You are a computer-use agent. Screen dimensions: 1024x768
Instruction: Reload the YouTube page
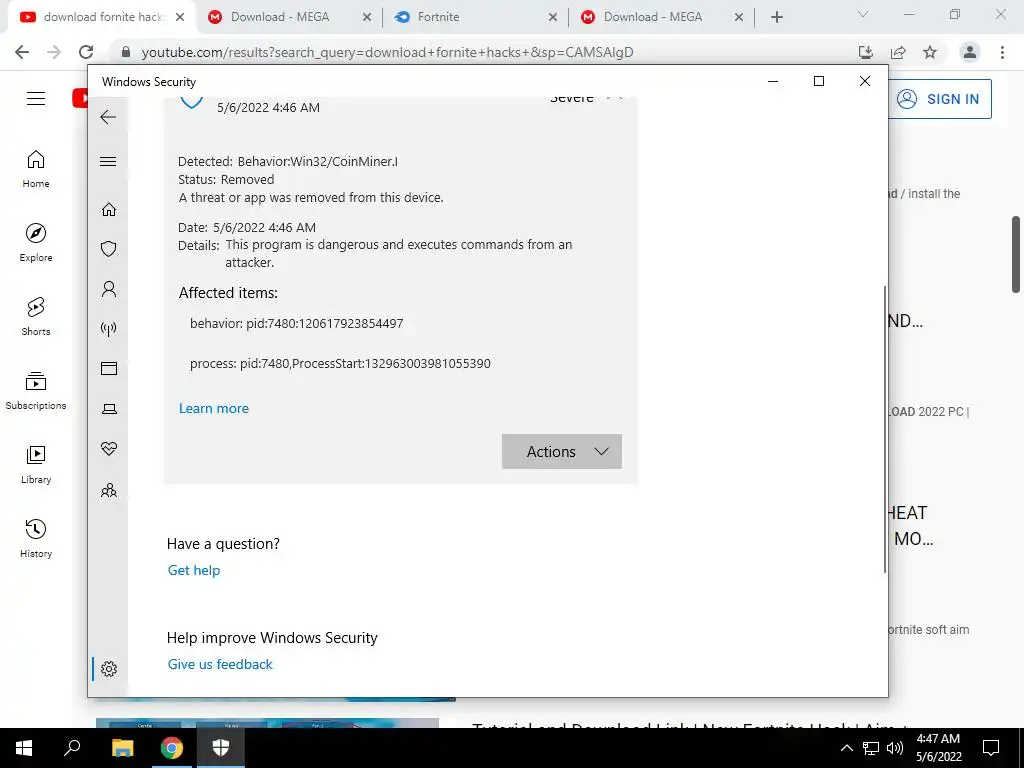tap(86, 52)
